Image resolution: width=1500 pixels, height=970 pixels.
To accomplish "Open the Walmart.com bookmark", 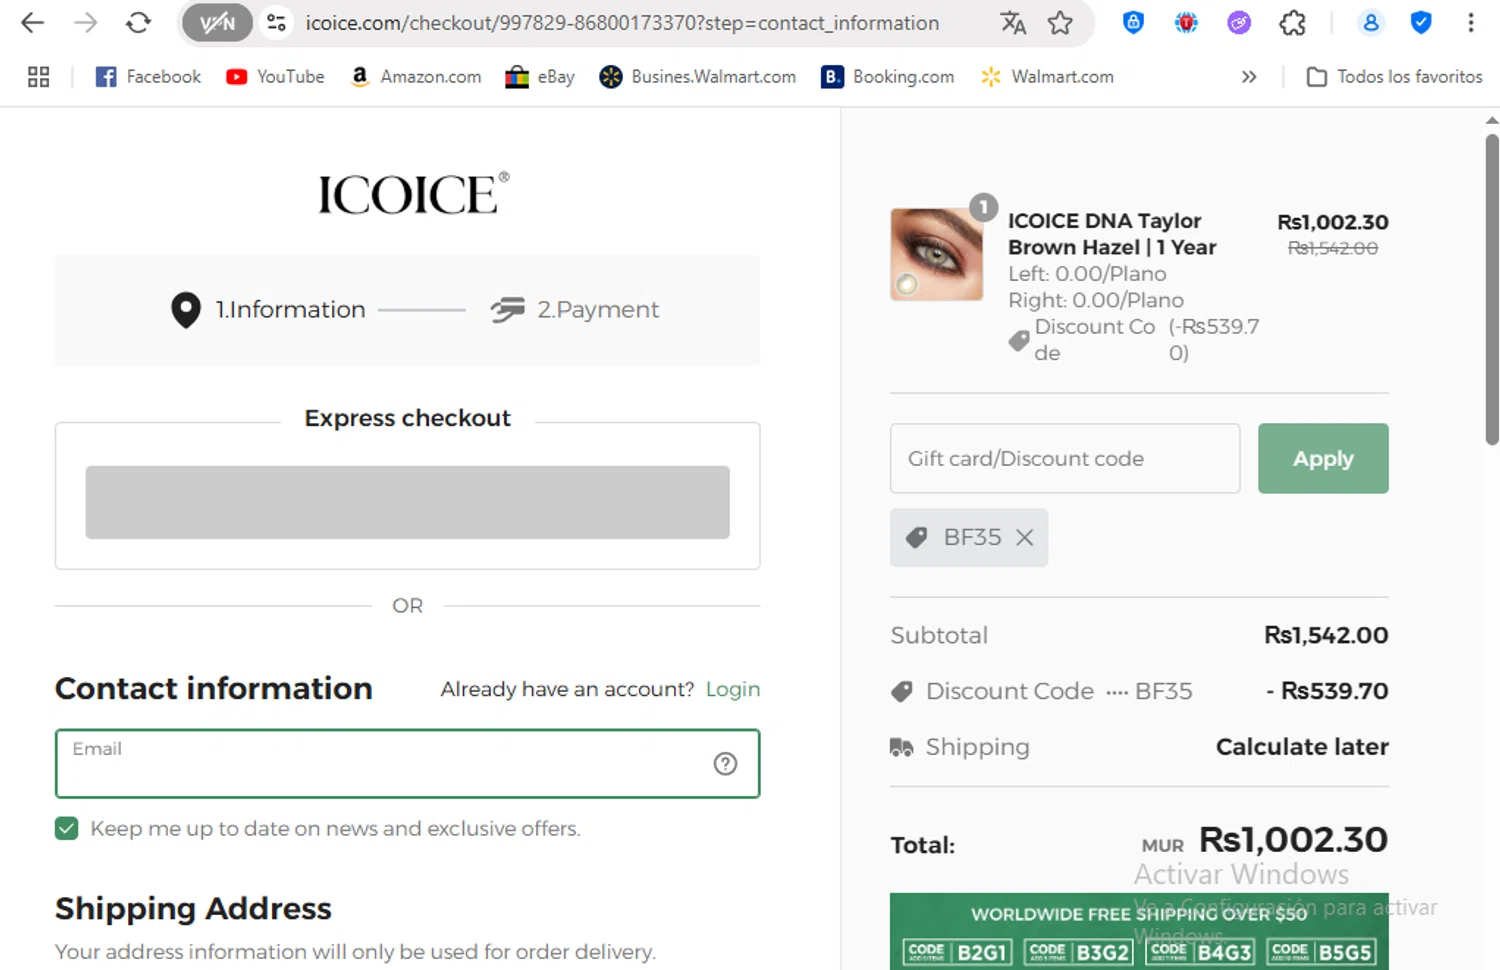I will click(x=1047, y=77).
